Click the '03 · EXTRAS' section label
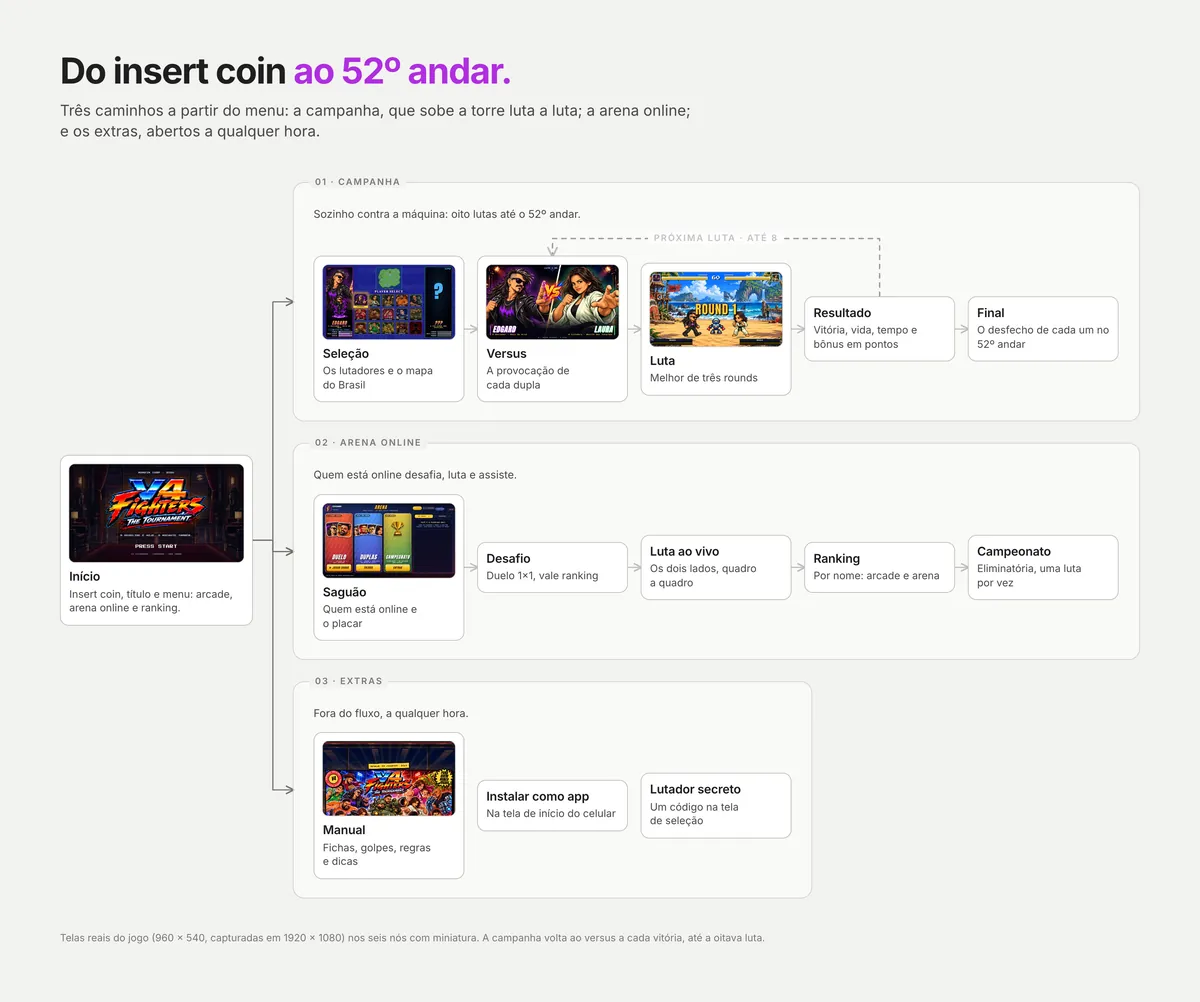 348,681
